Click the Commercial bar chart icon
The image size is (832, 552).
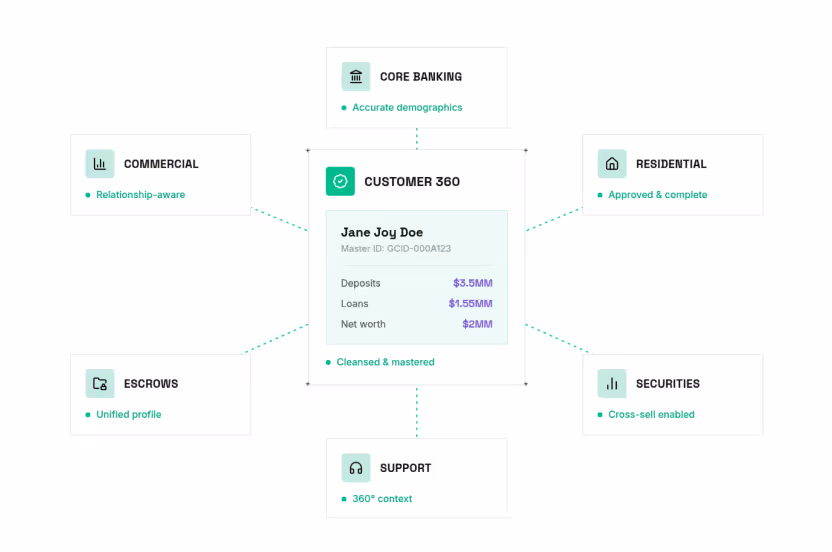100,163
